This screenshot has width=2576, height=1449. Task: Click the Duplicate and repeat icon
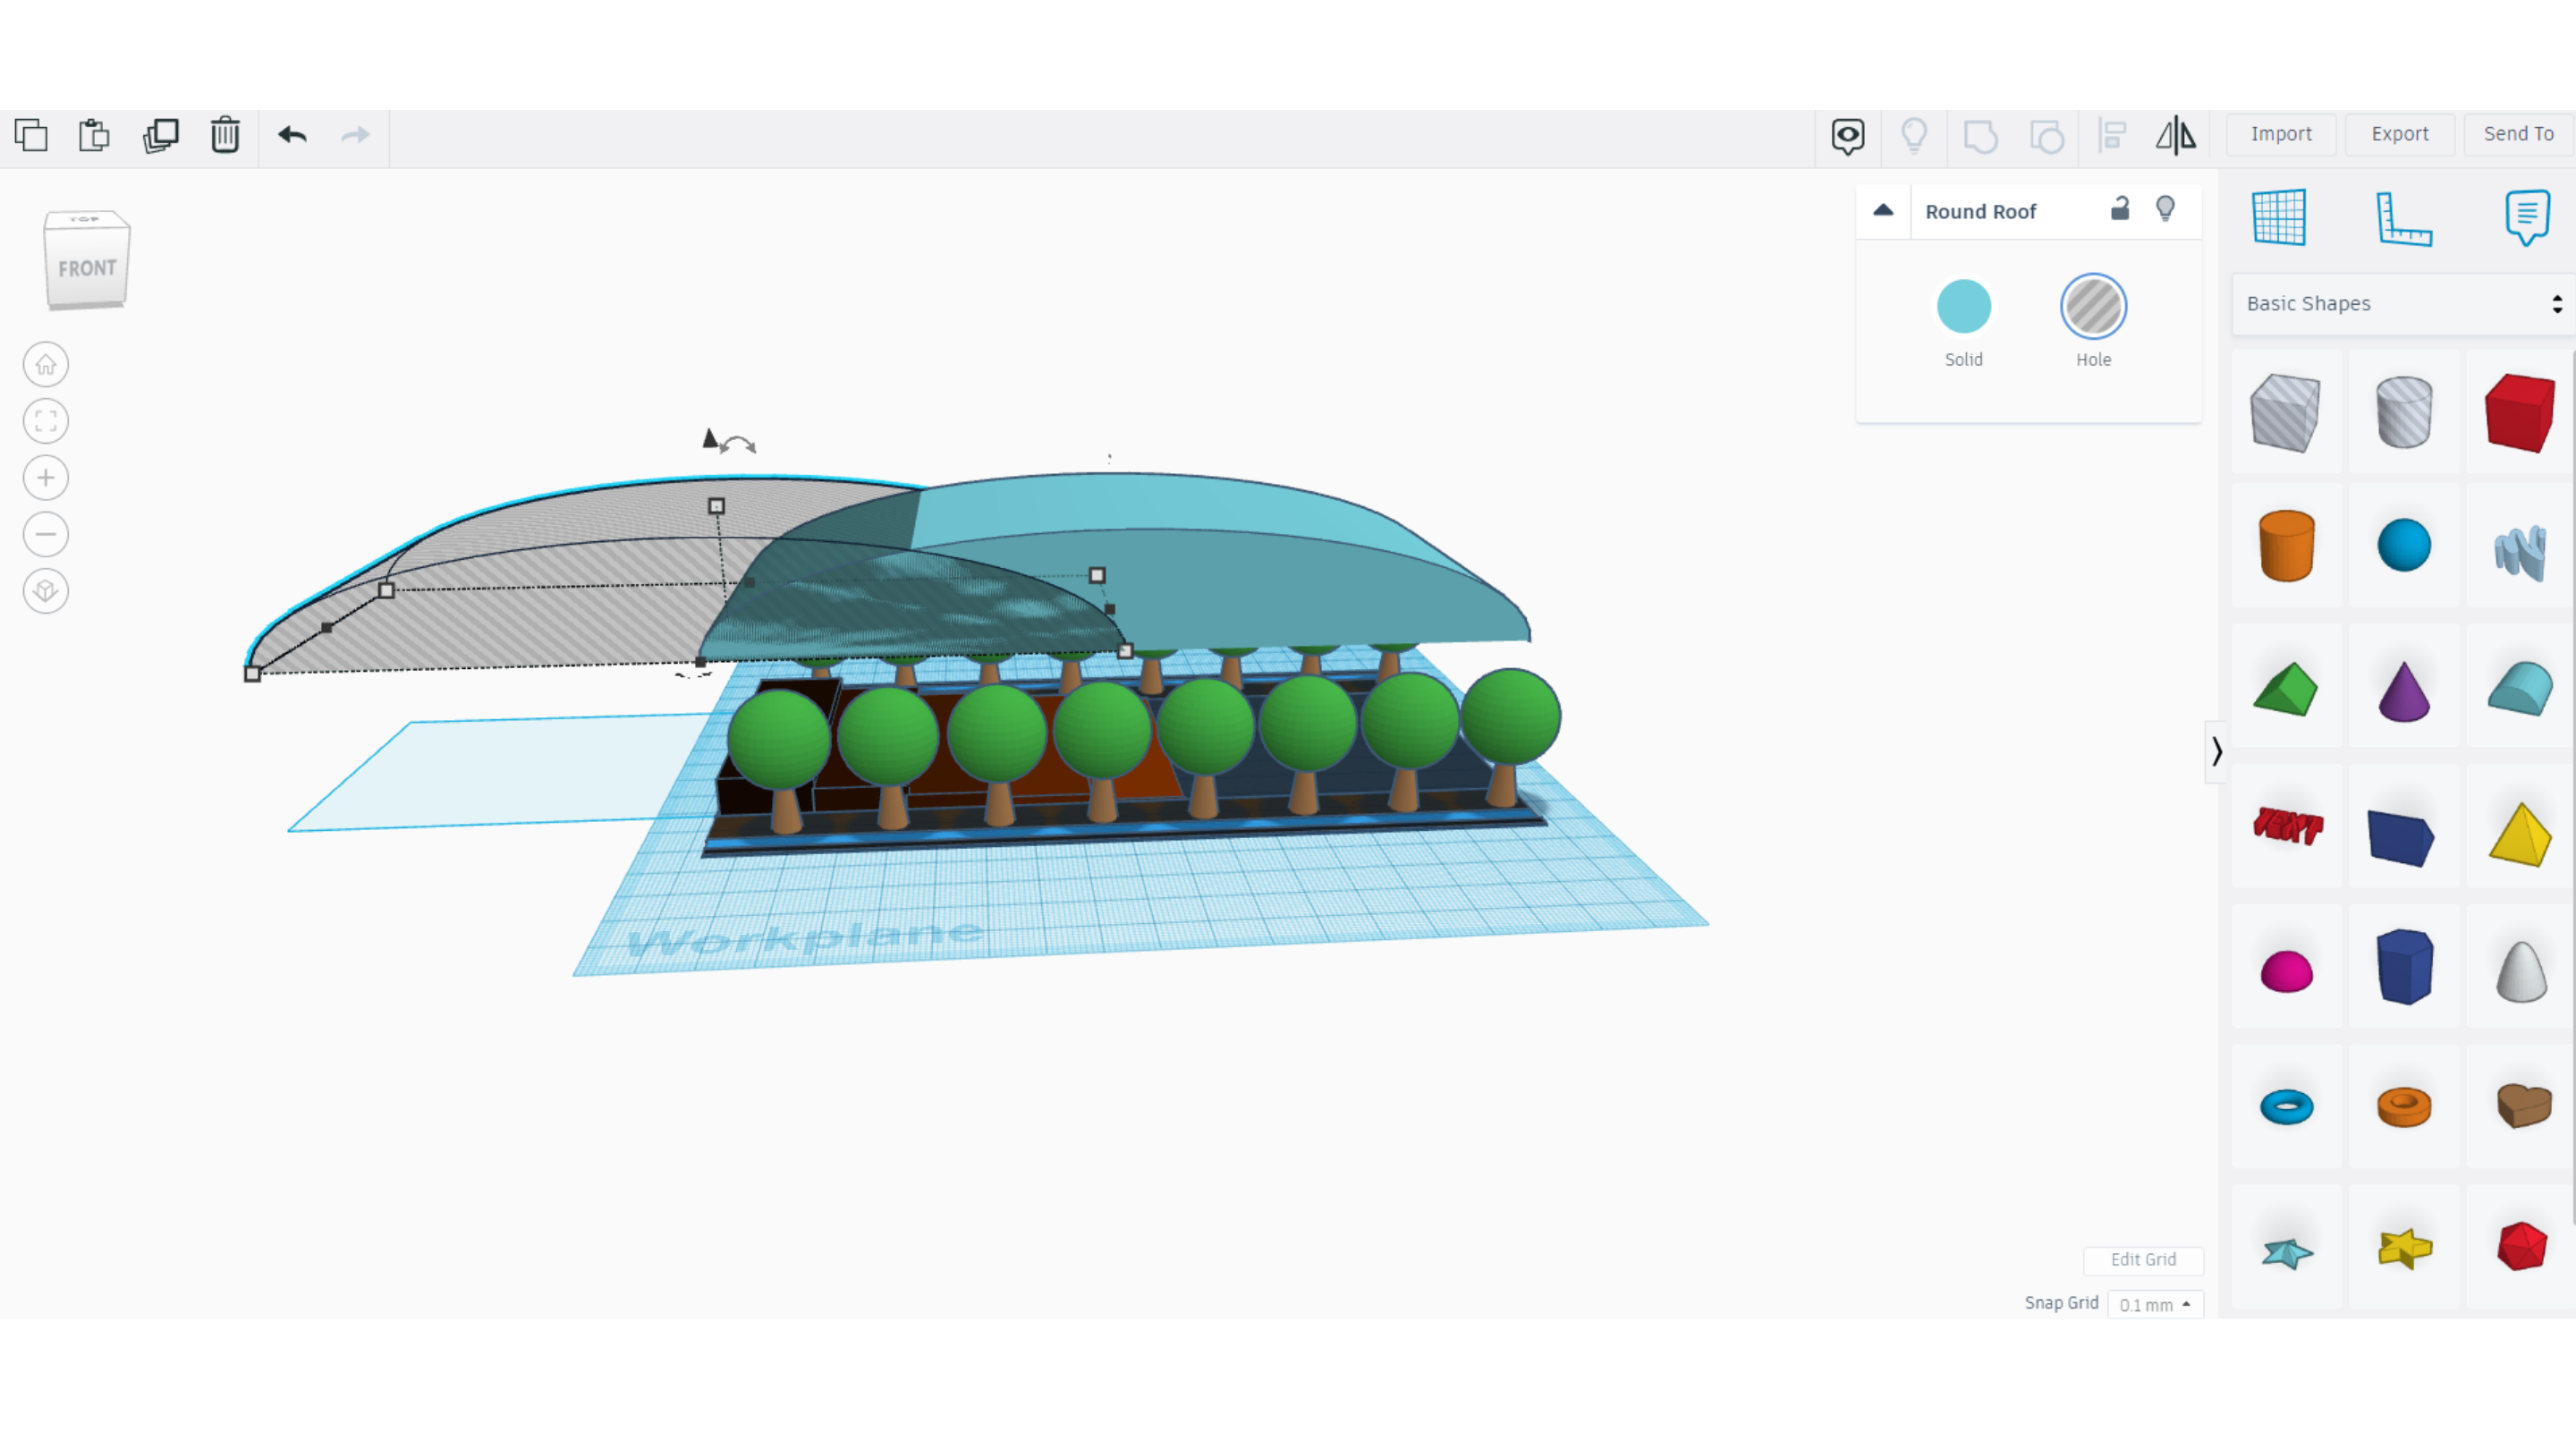[x=160, y=135]
